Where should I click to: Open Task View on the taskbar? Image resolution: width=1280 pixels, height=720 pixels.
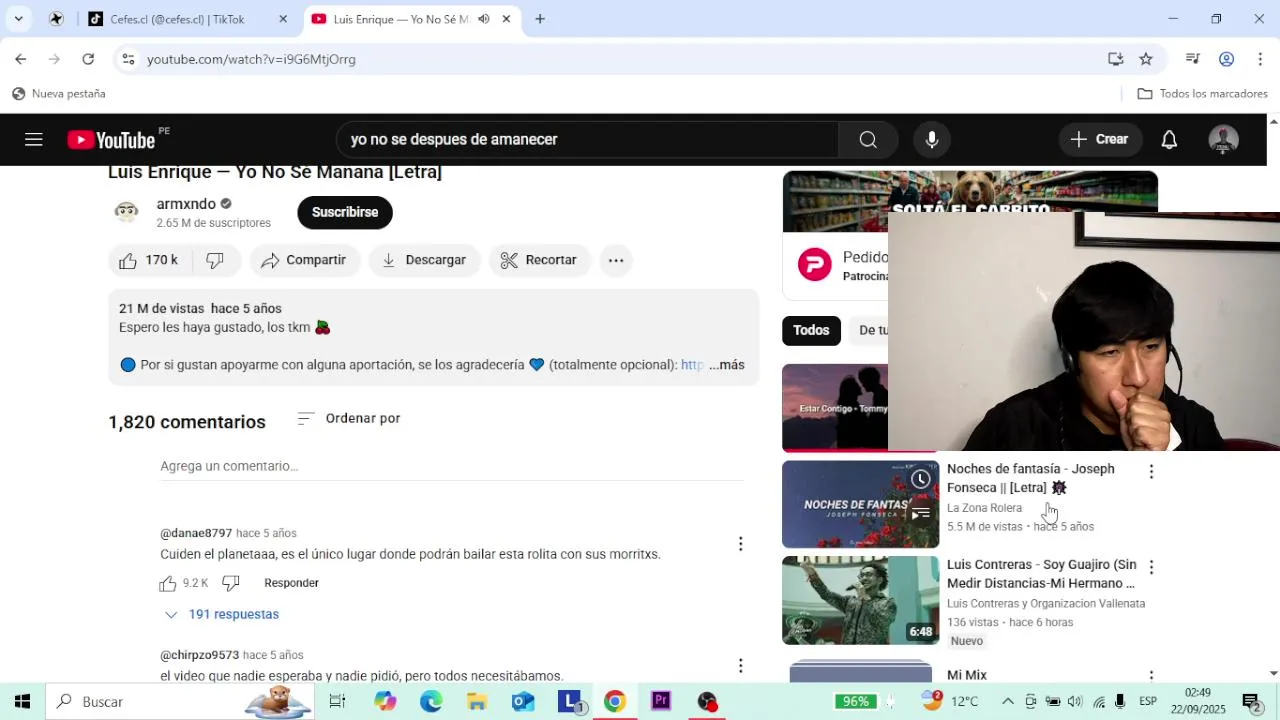click(337, 702)
